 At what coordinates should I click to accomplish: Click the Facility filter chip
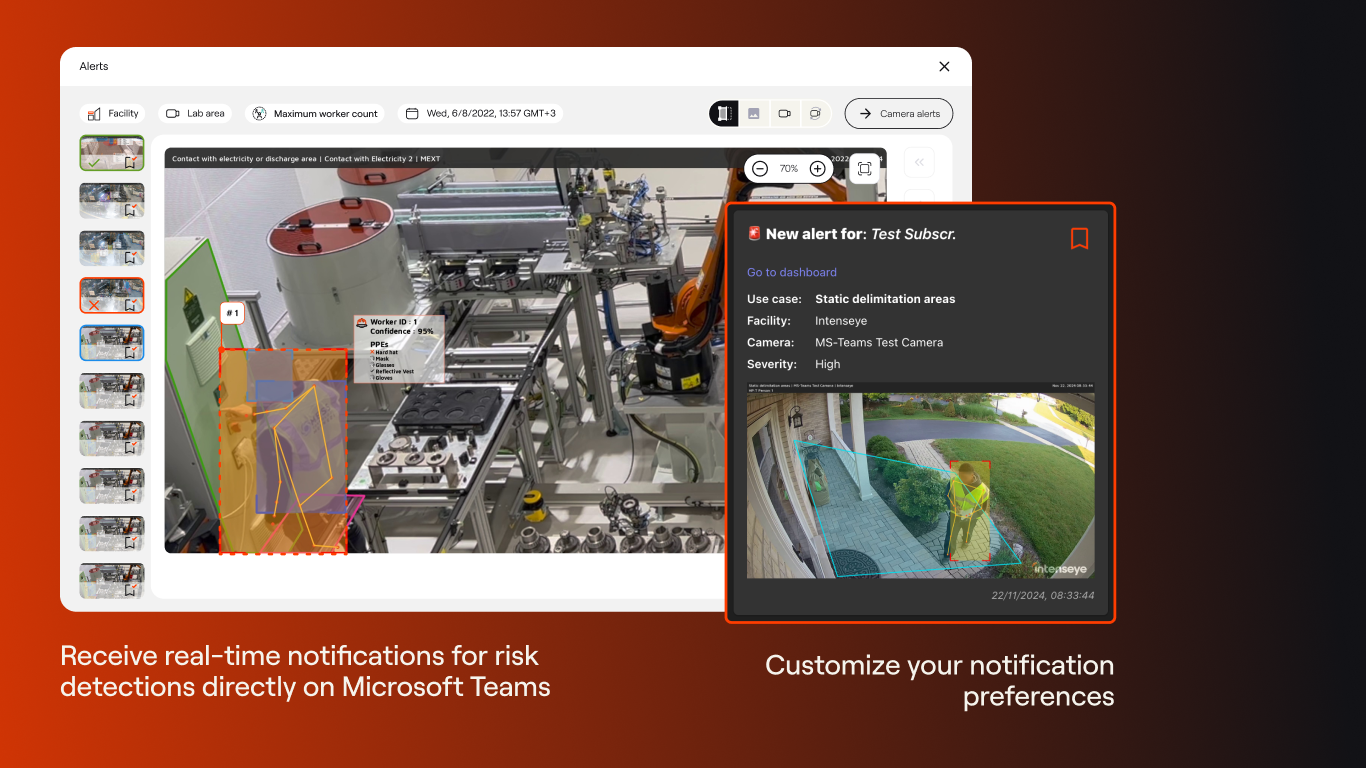(113, 114)
